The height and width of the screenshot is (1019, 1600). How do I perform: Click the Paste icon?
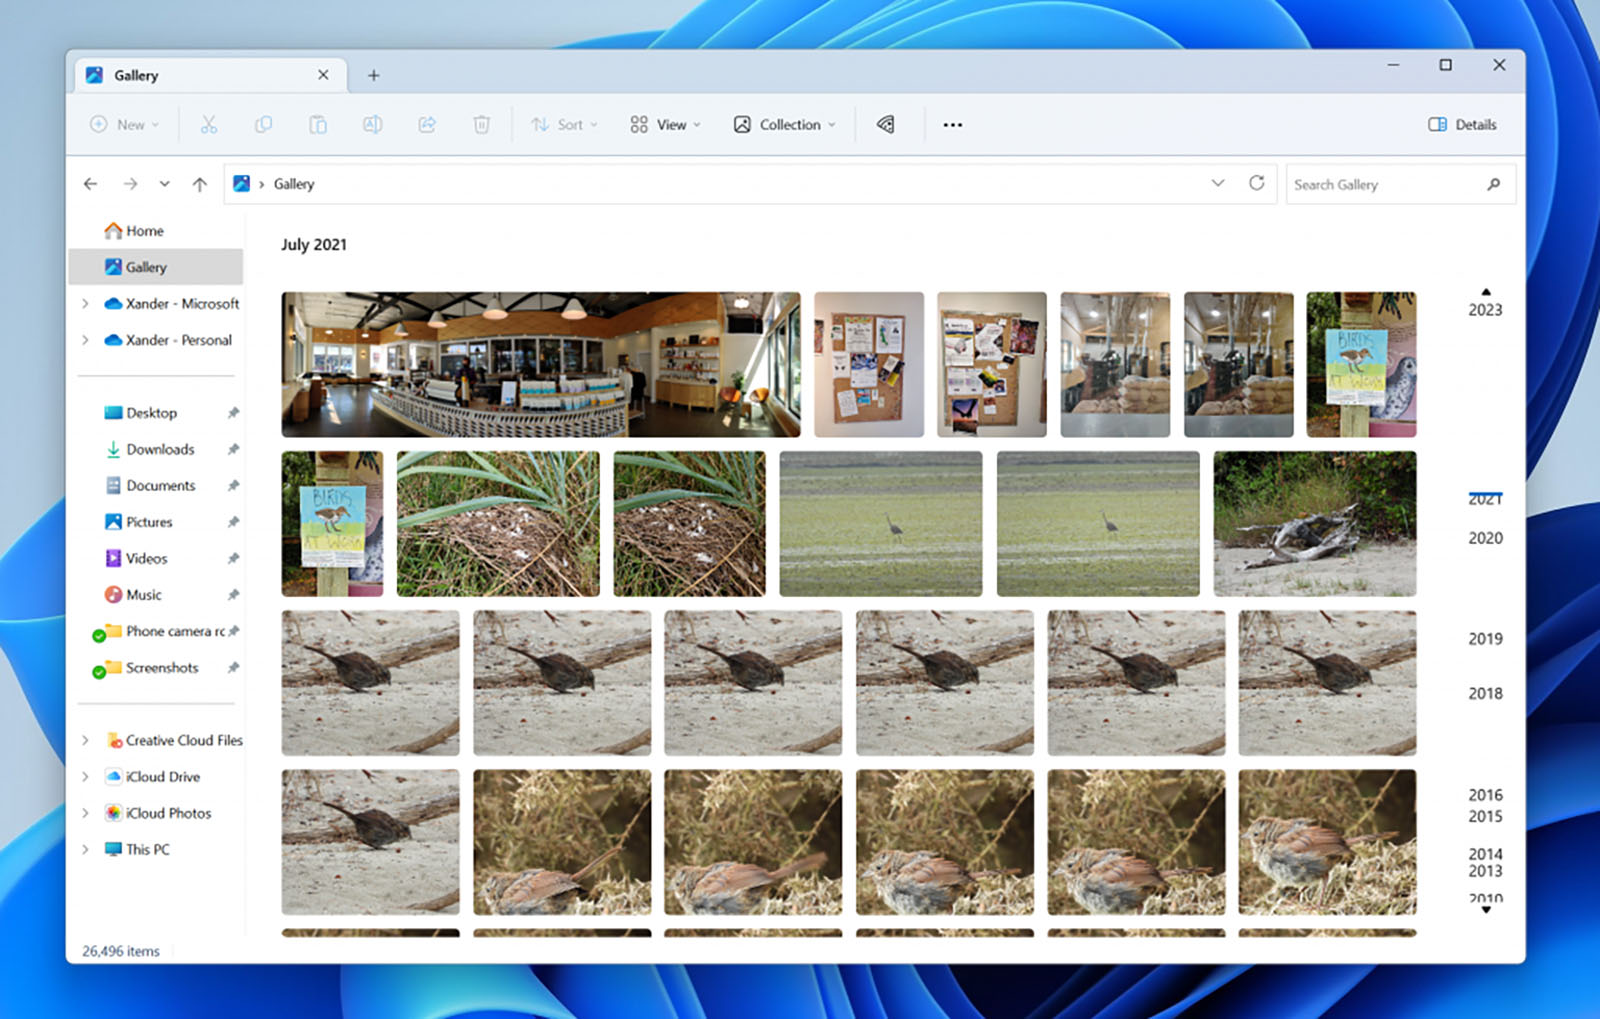318,124
